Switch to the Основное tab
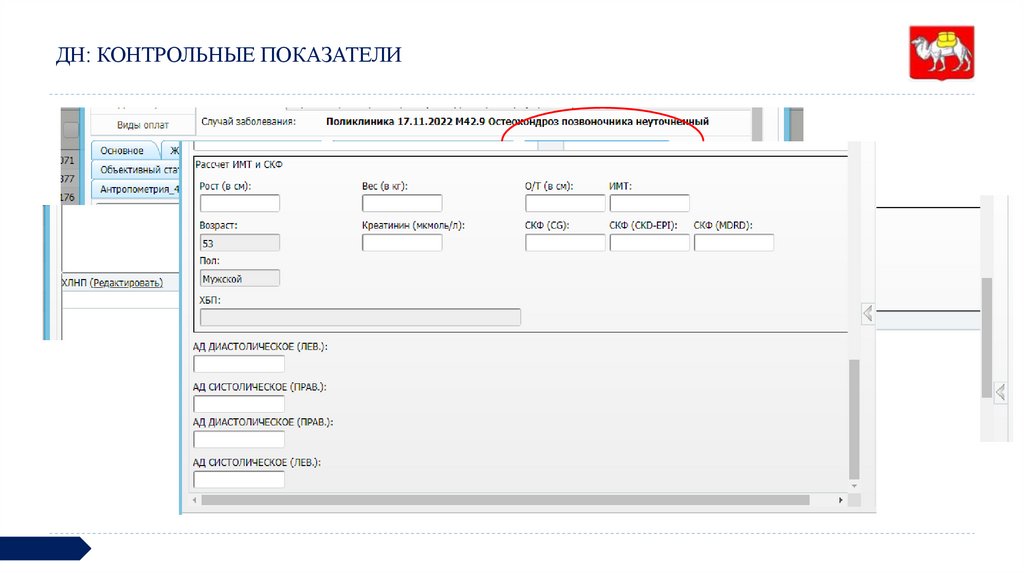Screen dimensions: 1024x574 [122, 151]
